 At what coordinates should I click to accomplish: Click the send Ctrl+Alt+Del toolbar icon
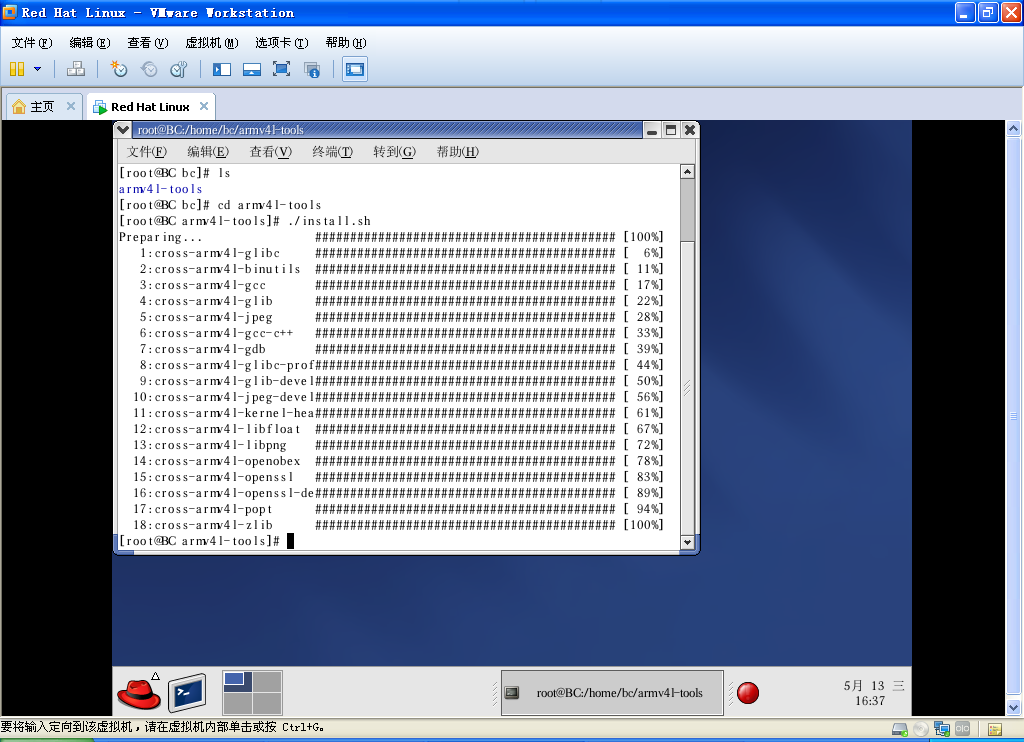click(x=76, y=69)
